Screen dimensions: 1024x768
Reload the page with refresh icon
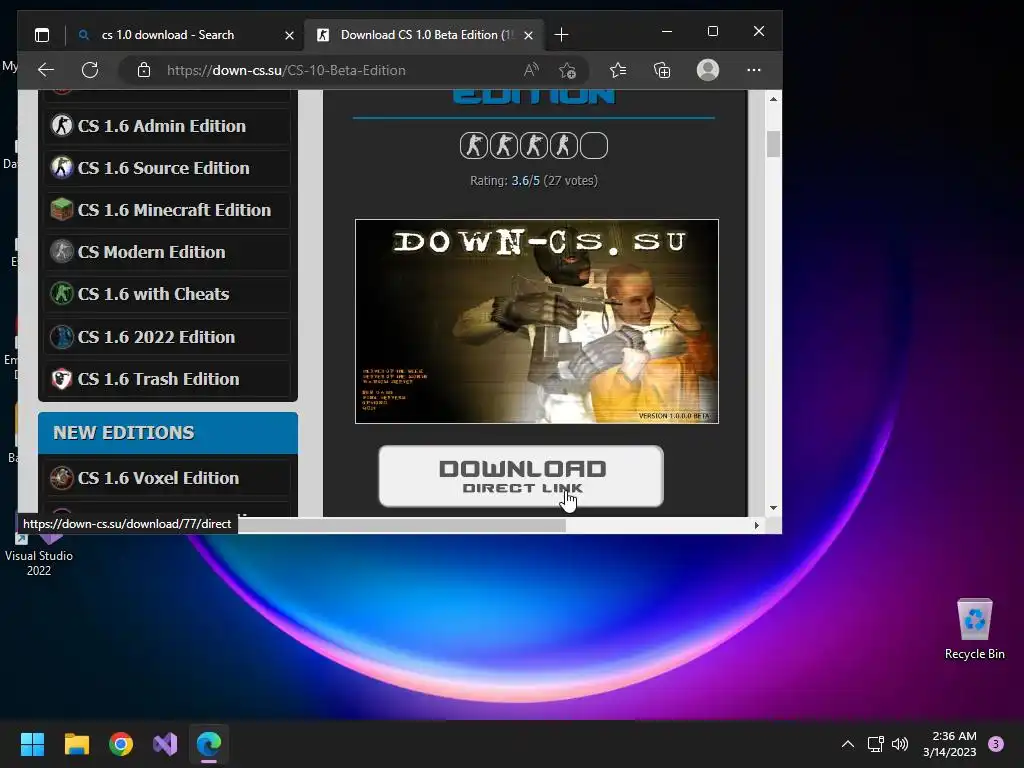[x=89, y=70]
